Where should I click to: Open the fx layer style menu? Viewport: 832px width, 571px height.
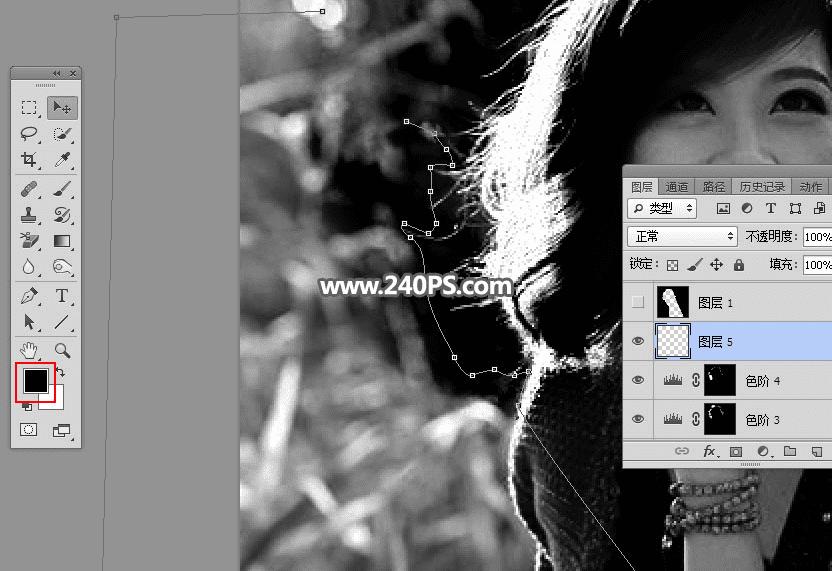tap(710, 452)
